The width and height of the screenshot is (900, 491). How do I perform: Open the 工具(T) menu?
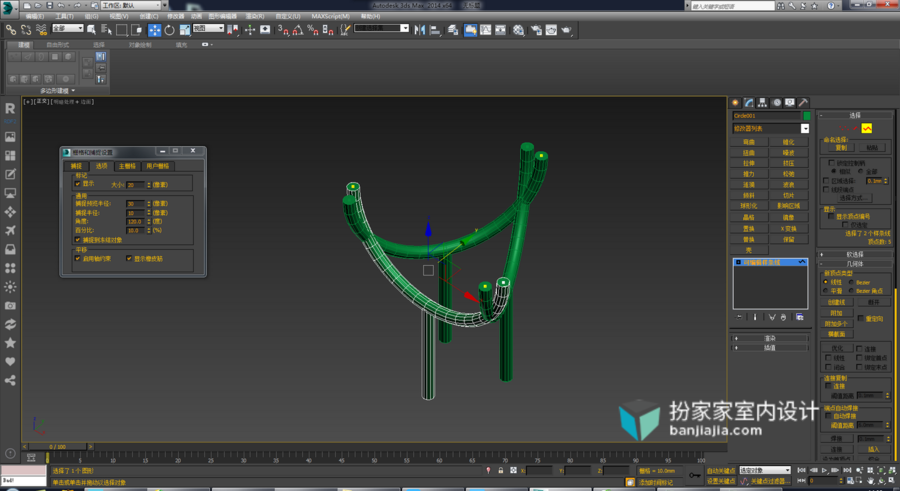(x=64, y=16)
